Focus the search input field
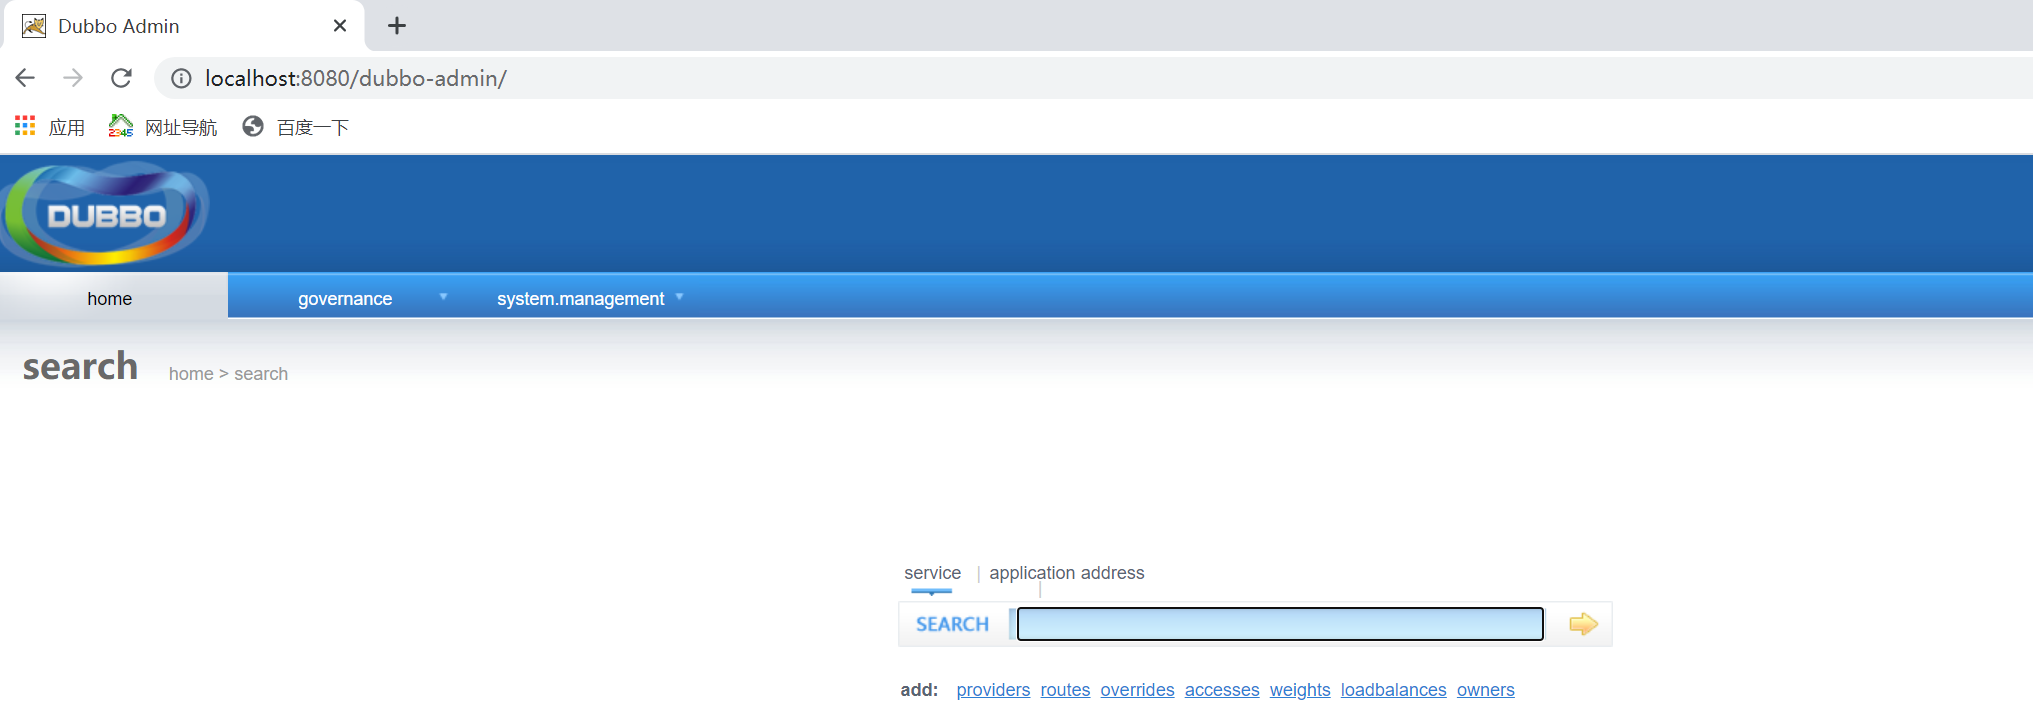 tap(1280, 624)
